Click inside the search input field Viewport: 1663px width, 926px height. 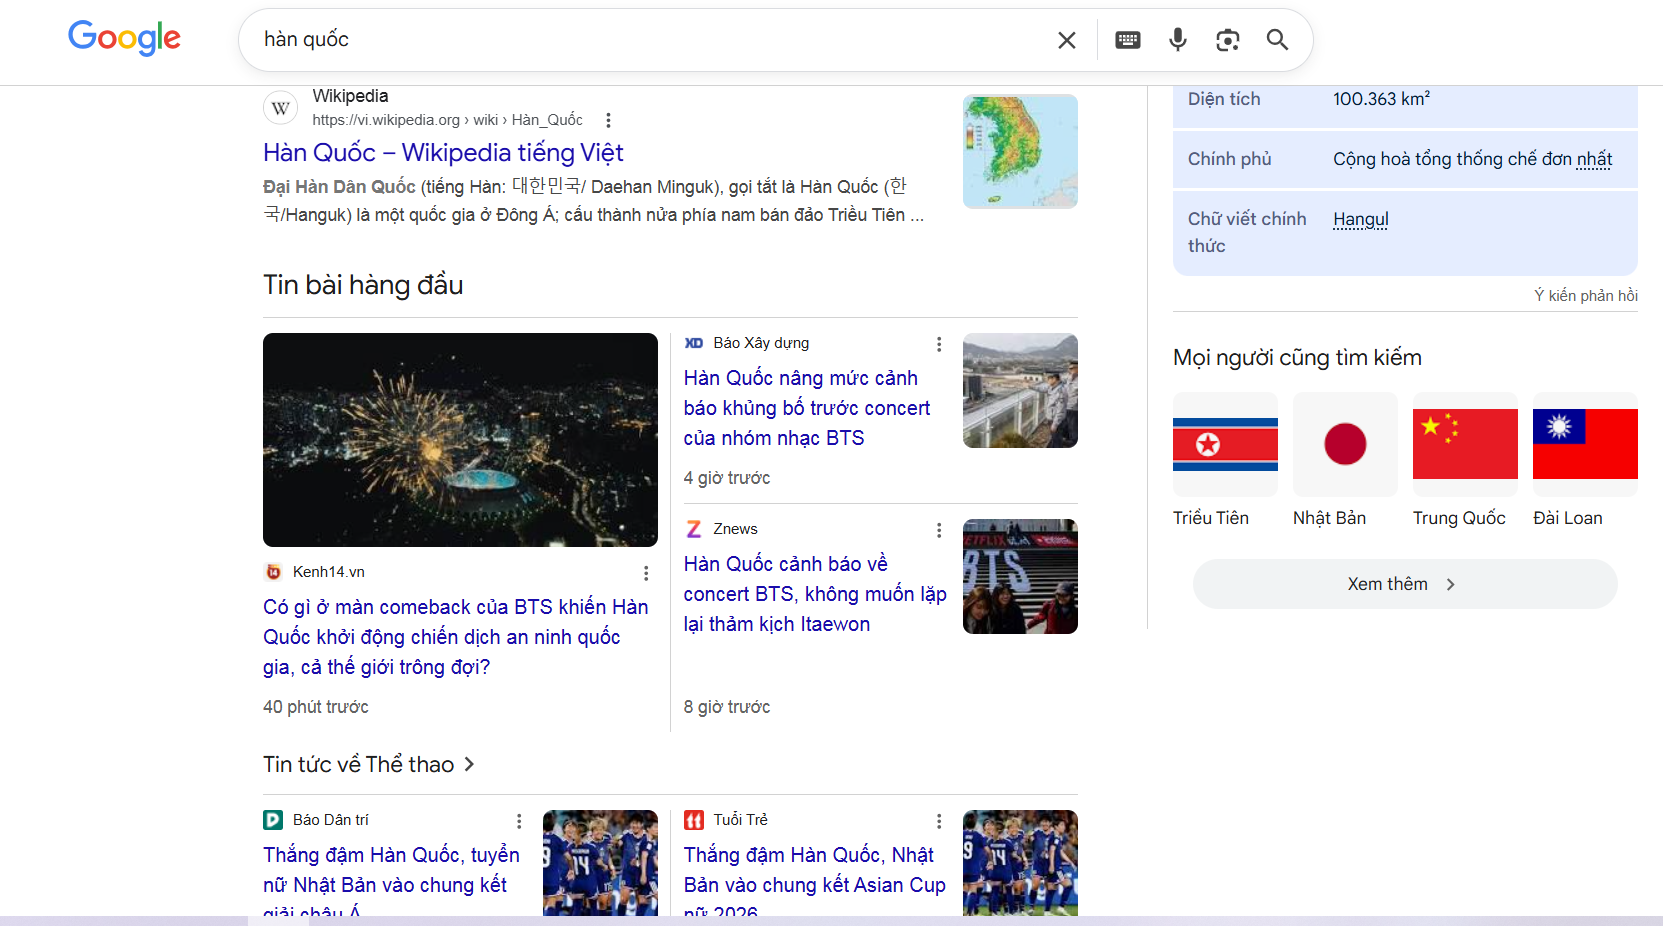pos(600,40)
